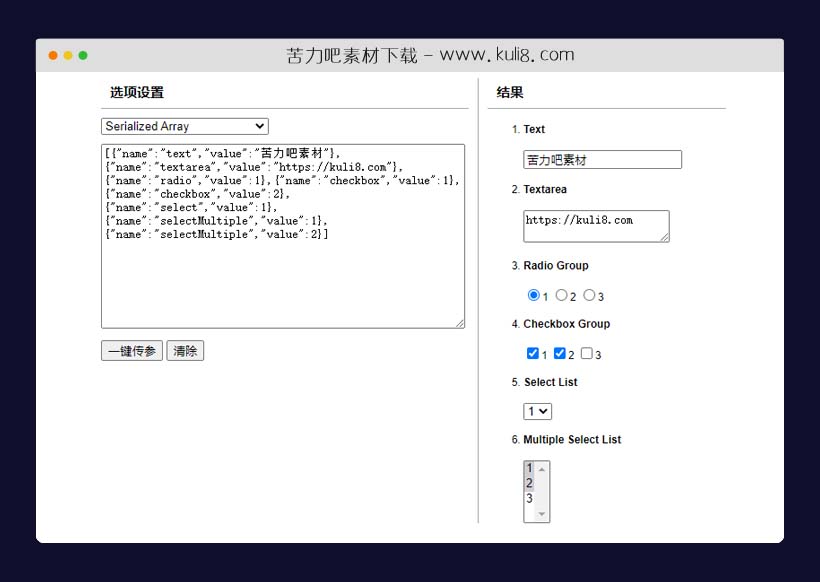Focus the Text input field
The height and width of the screenshot is (582, 820).
click(602, 160)
